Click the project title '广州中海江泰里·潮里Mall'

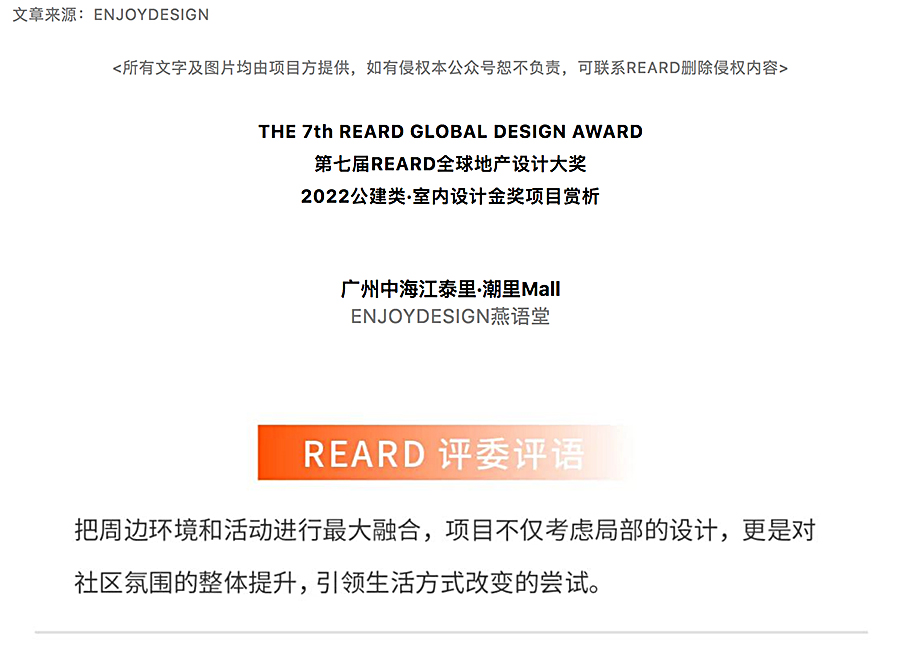450,289
